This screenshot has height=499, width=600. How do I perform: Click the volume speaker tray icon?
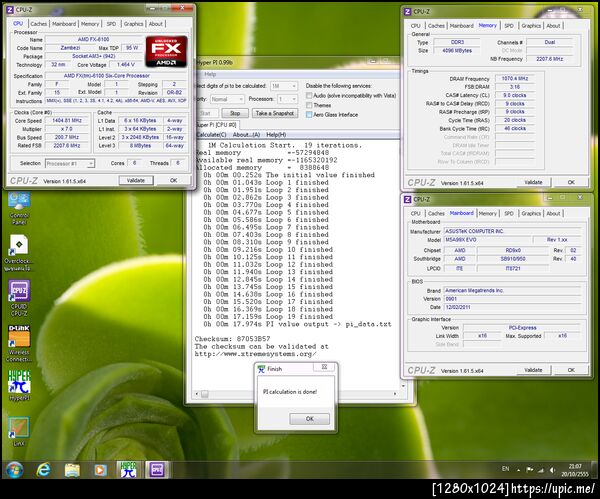point(552,470)
